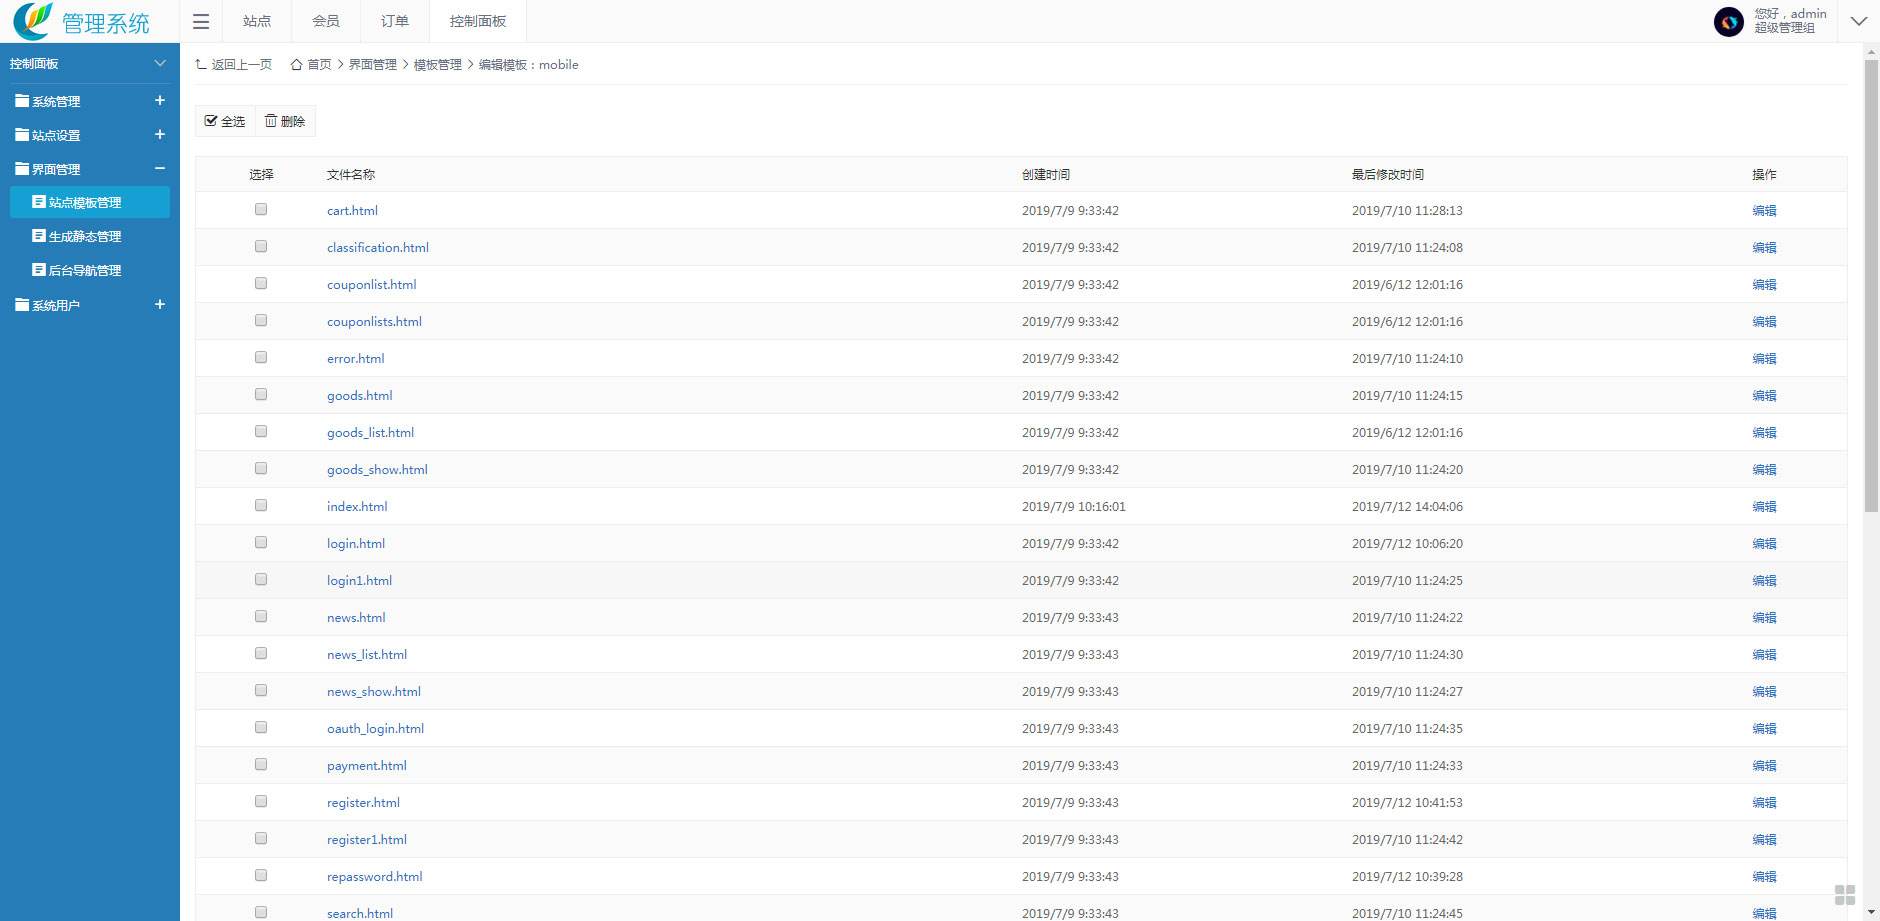Screen dimensions: 1880x921
Task: Open the 系统管理 folder icon
Action: [22, 101]
